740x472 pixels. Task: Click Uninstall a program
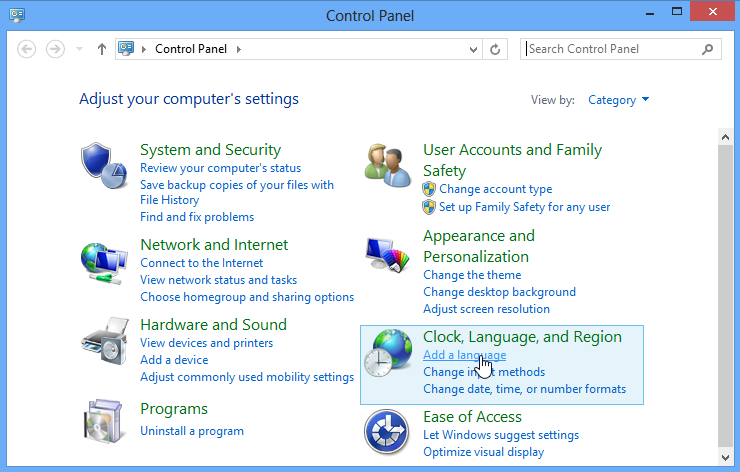192,431
